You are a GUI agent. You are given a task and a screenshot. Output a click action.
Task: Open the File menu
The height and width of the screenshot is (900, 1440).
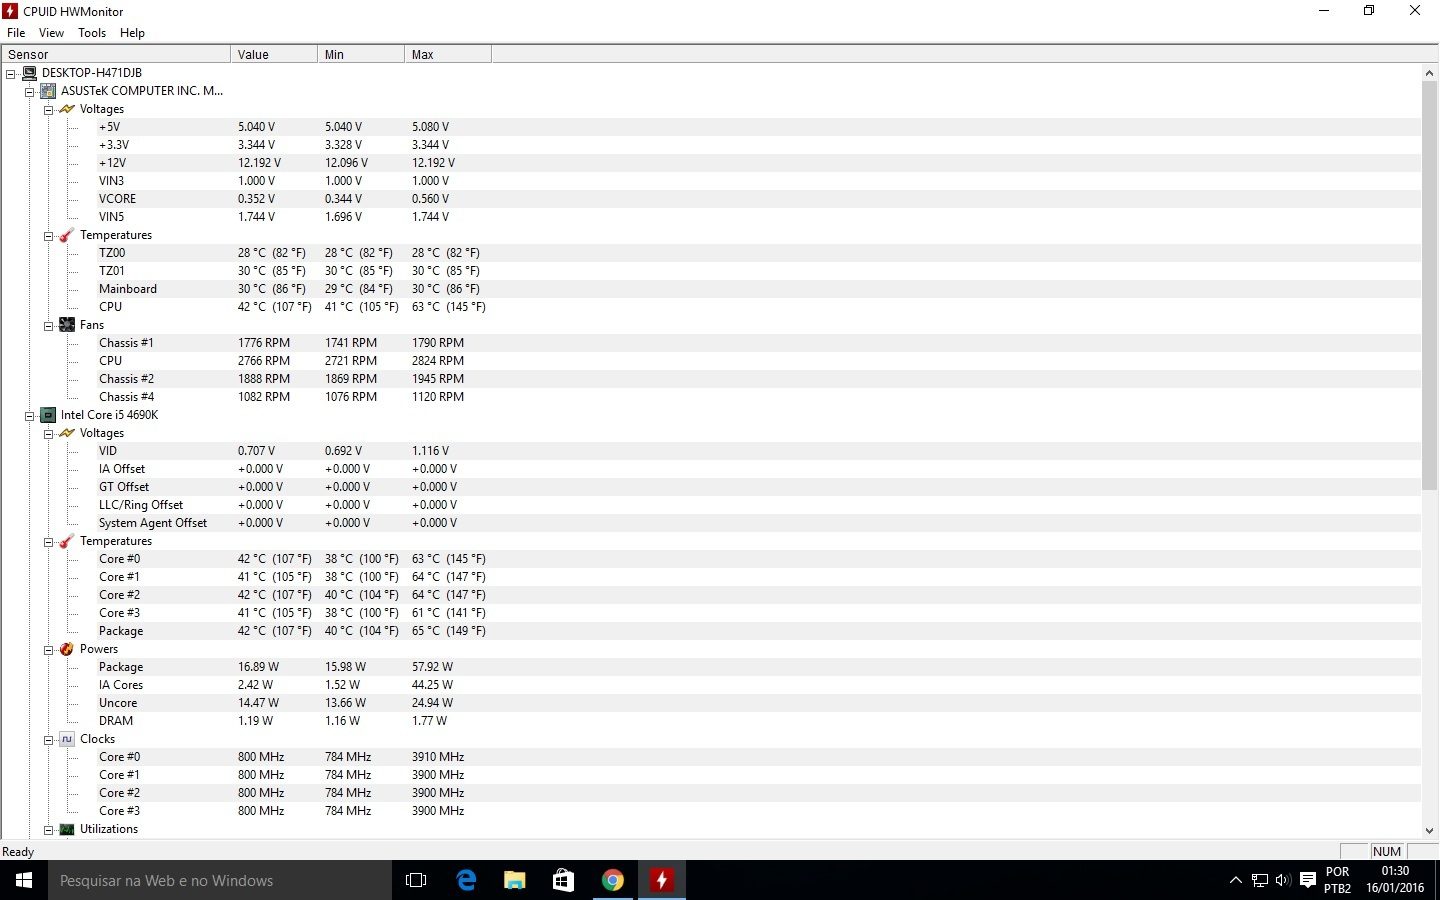pyautogui.click(x=16, y=33)
